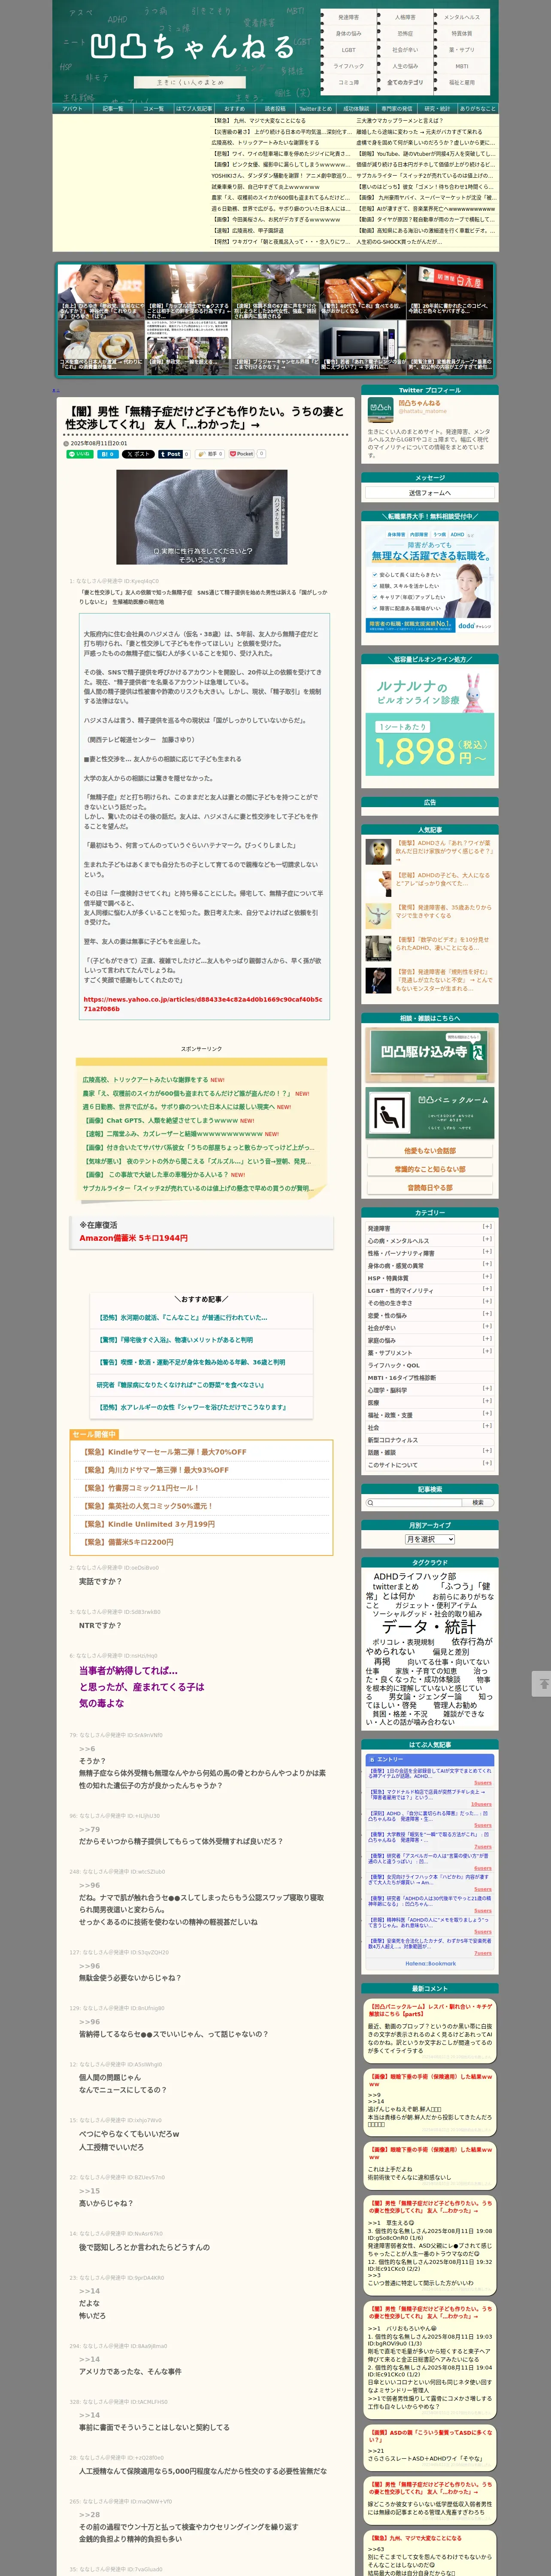Open the 記事一覧 nav menu item

pos(113,108)
